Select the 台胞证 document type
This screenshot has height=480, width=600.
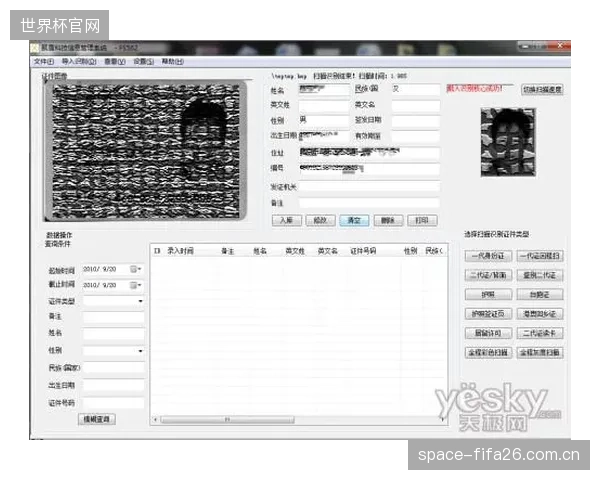click(540, 294)
